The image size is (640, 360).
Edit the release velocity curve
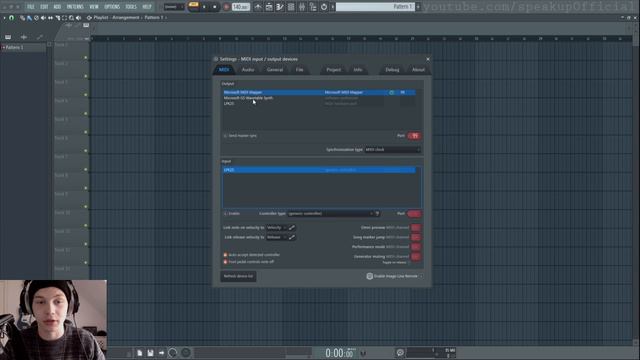(292, 238)
